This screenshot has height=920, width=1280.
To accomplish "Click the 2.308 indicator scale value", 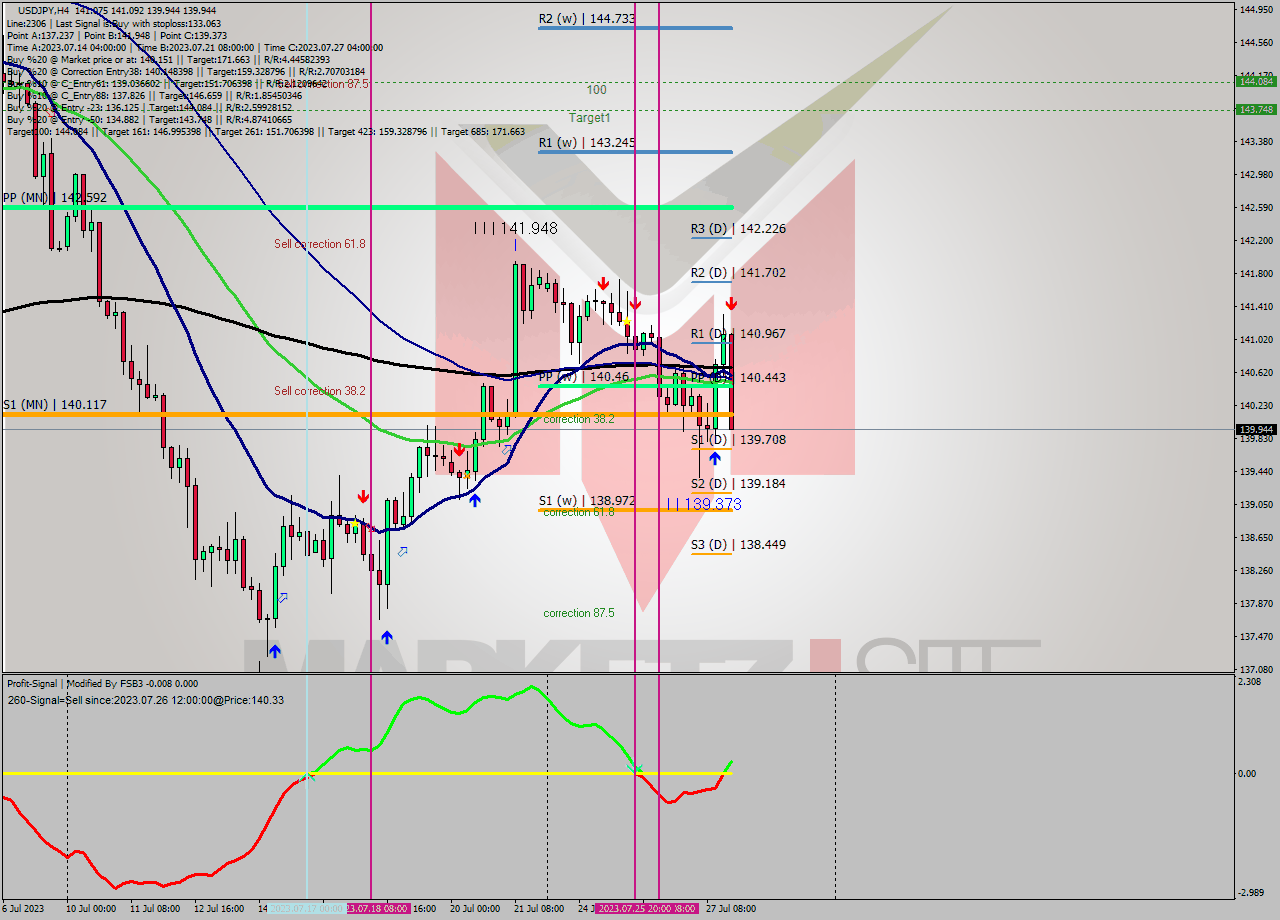I will pyautogui.click(x=1250, y=682).
